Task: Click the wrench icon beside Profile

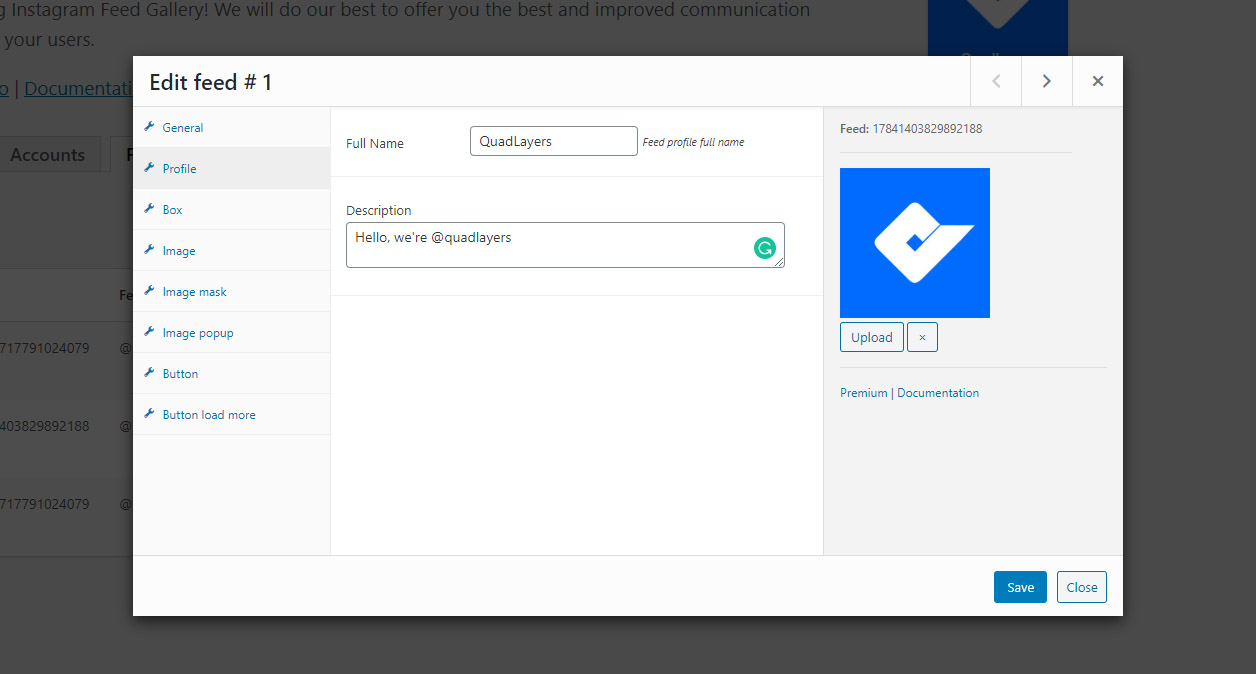Action: coord(149,168)
